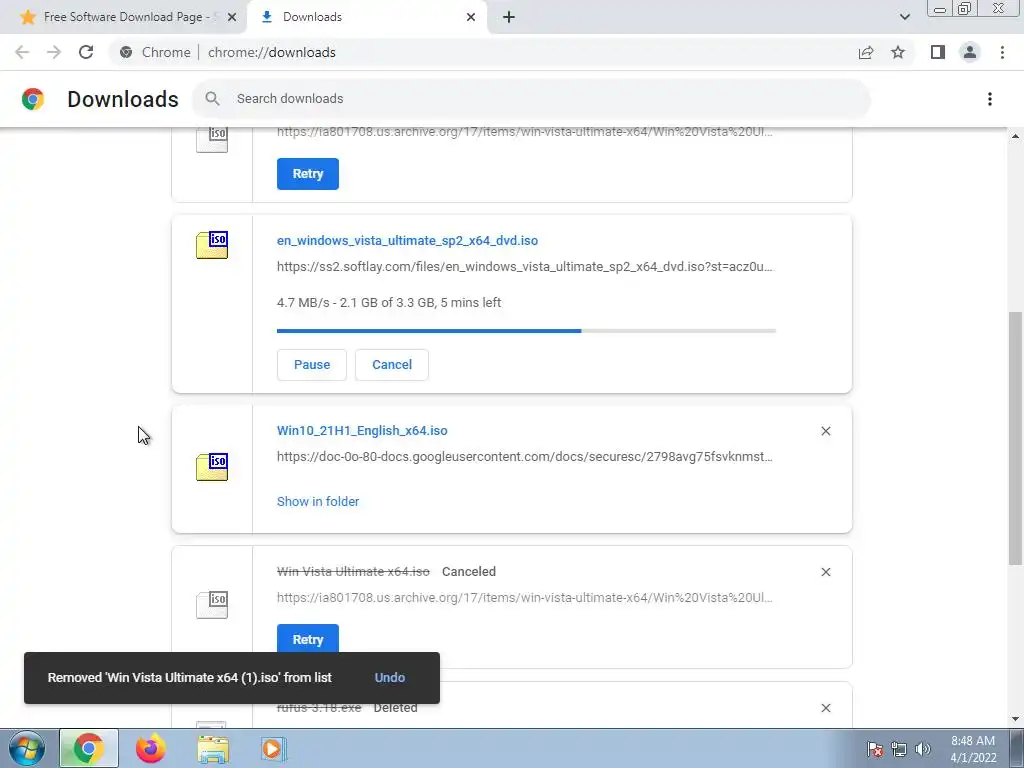Open the Windows Start menu
Image resolution: width=1024 pixels, height=768 pixels.
click(27, 748)
